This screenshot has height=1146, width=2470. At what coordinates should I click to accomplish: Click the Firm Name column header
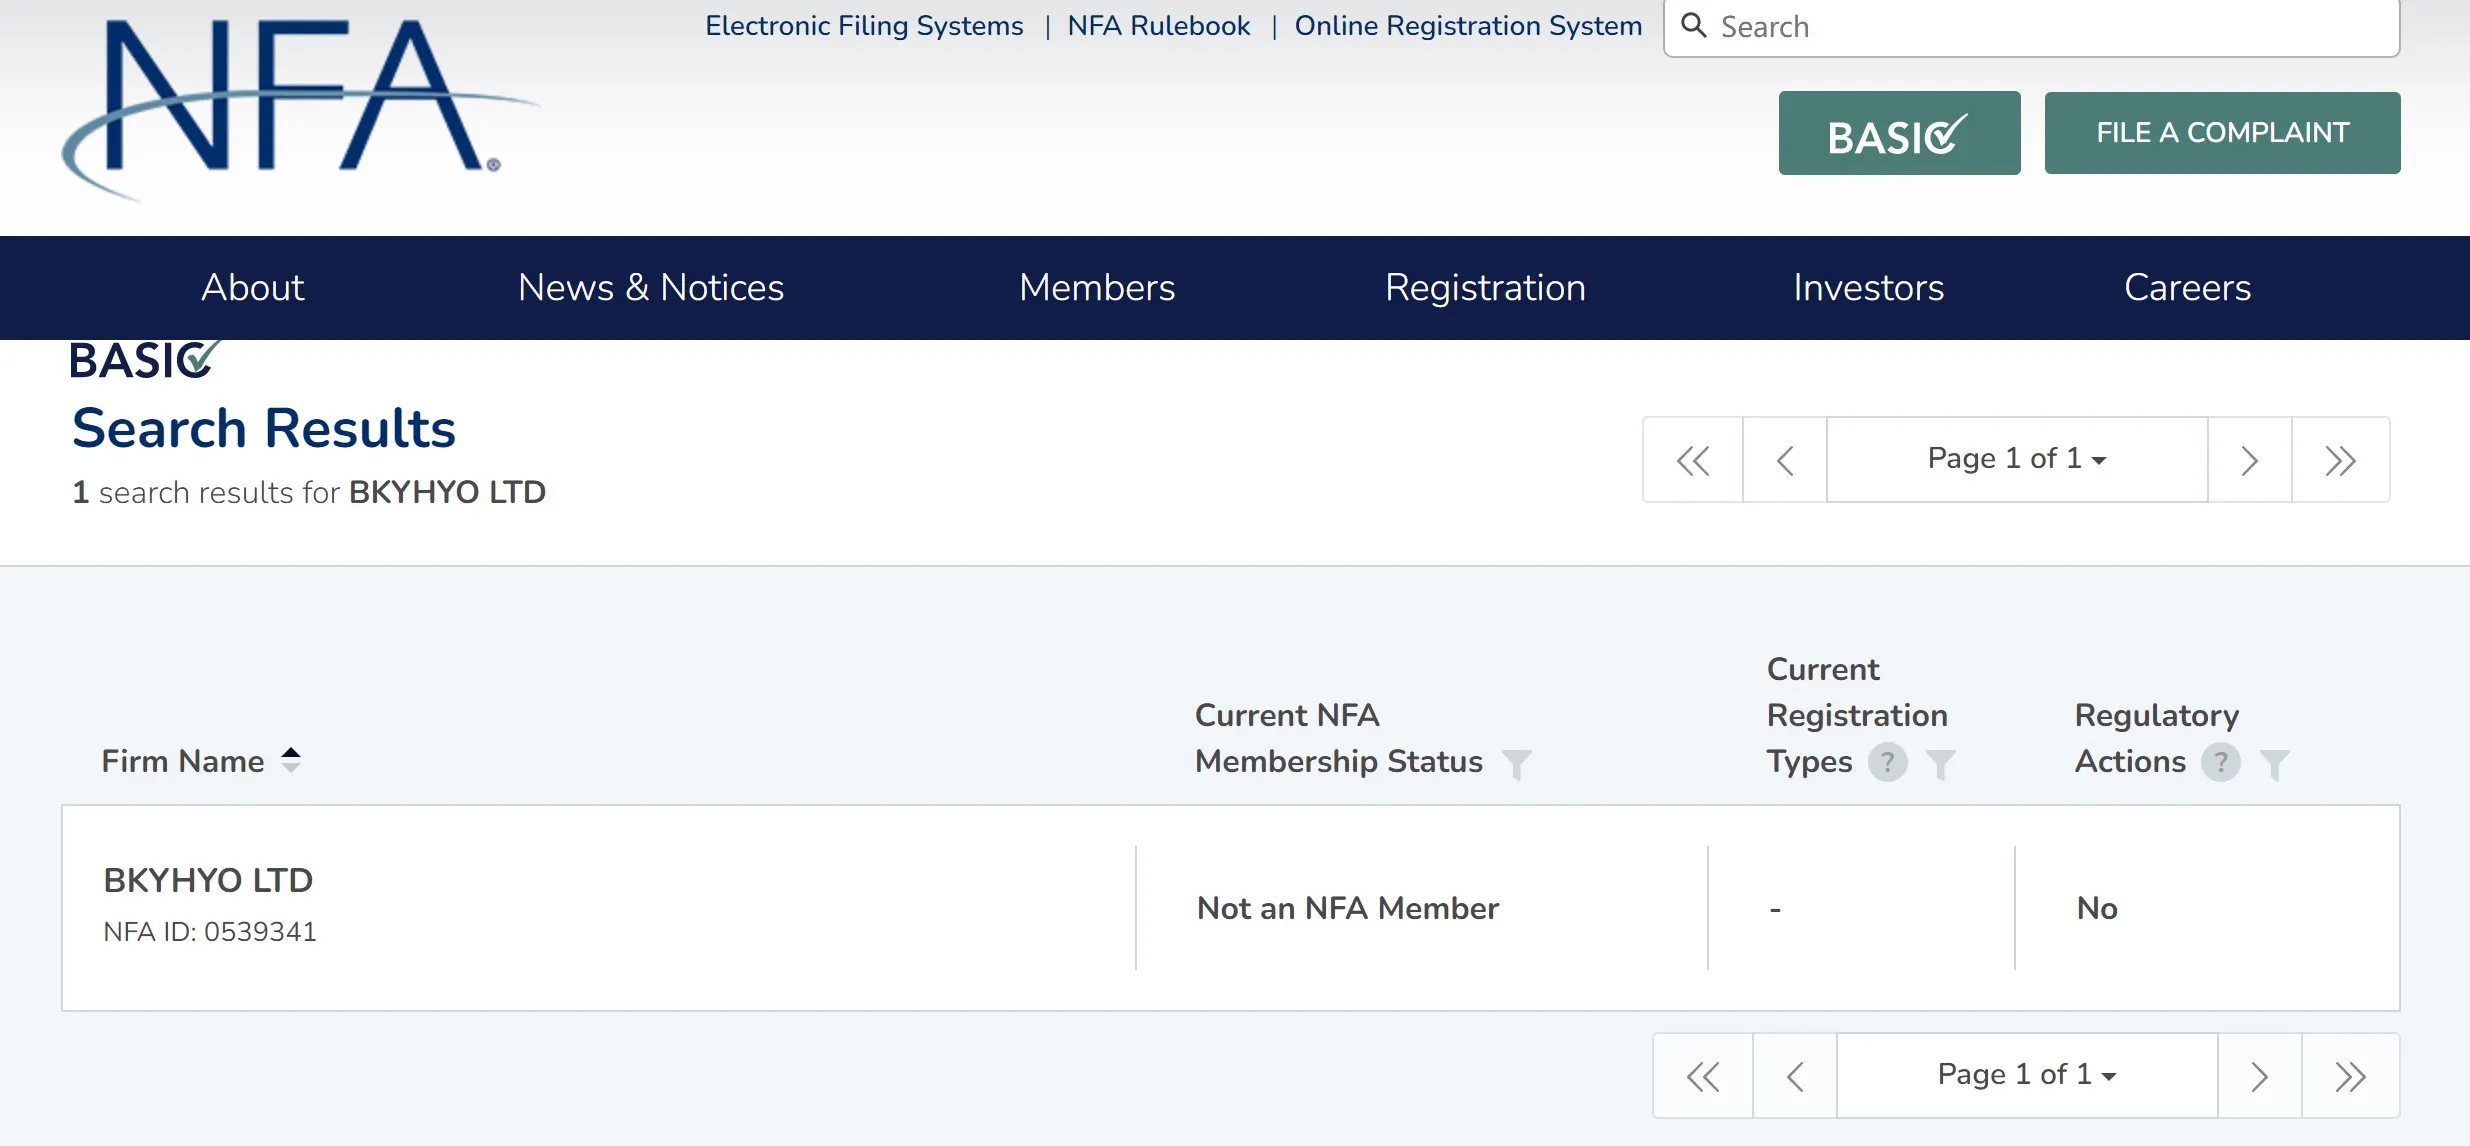[183, 761]
